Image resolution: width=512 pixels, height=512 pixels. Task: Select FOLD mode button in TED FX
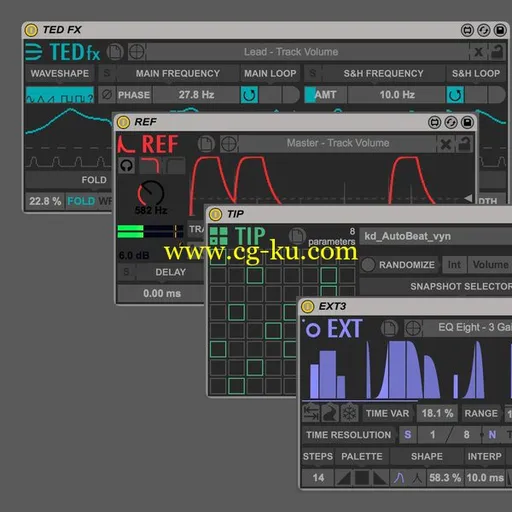(81, 201)
